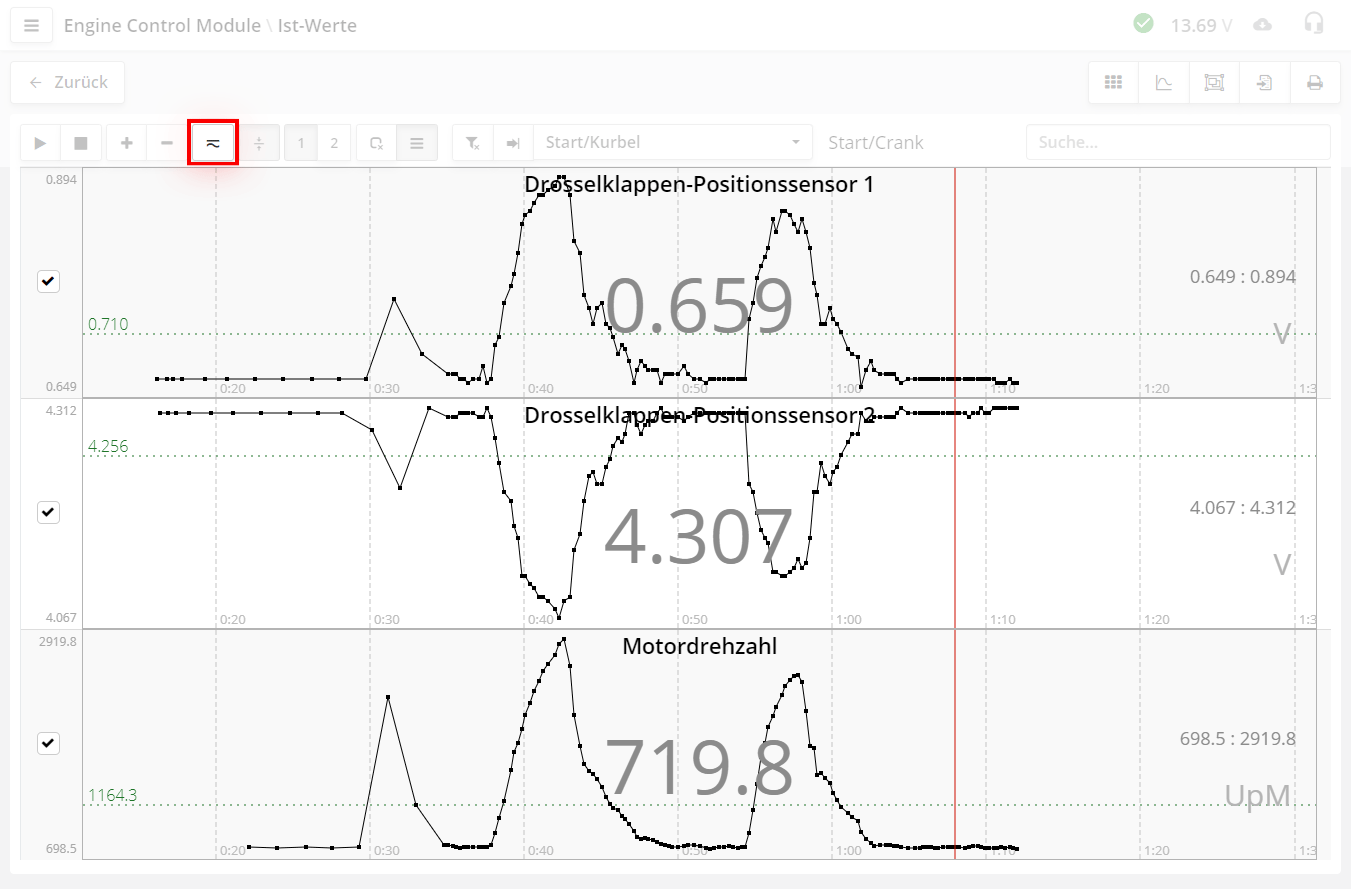Uncheck Drosselklappen-Positionssensor 2 checkbox
This screenshot has height=889, width=1351.
[x=48, y=513]
